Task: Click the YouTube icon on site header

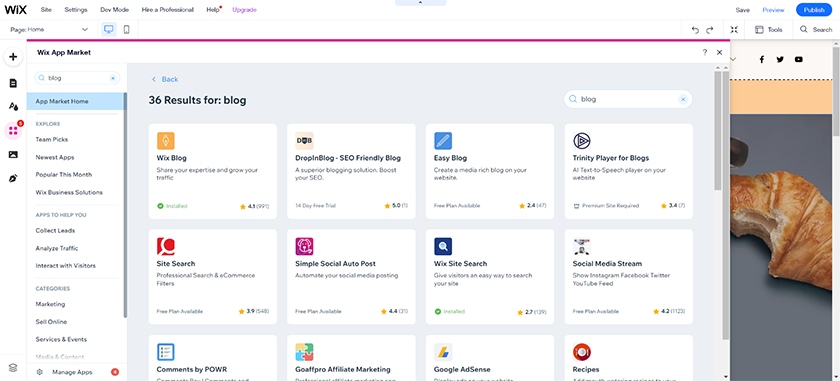Action: (799, 59)
